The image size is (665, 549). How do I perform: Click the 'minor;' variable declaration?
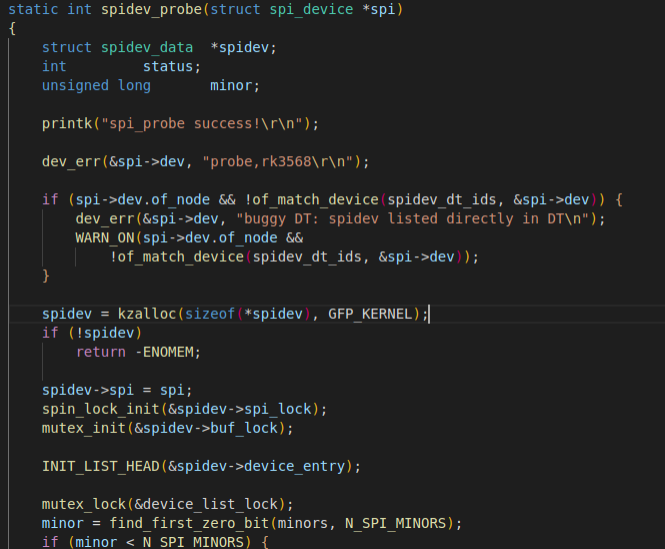tap(235, 86)
